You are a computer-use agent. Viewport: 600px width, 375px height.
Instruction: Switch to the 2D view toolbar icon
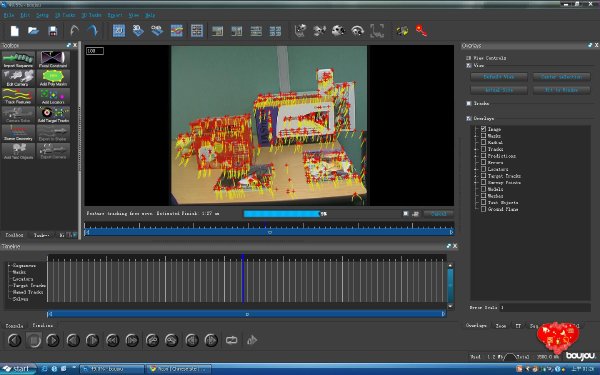119,31
